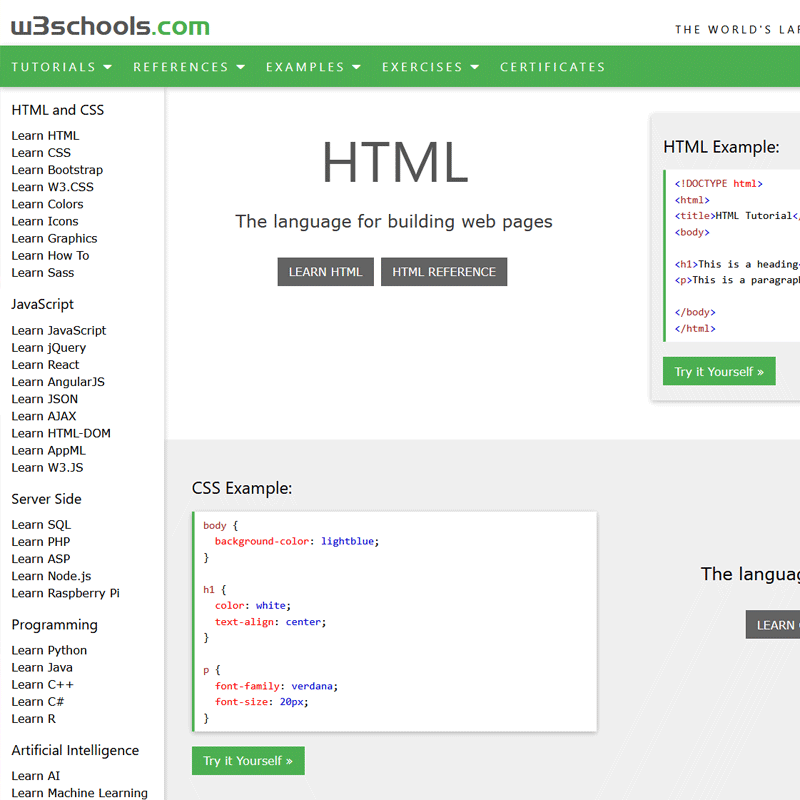The height and width of the screenshot is (800, 800).
Task: Open the Learn Python sidebar link
Action: (x=49, y=650)
